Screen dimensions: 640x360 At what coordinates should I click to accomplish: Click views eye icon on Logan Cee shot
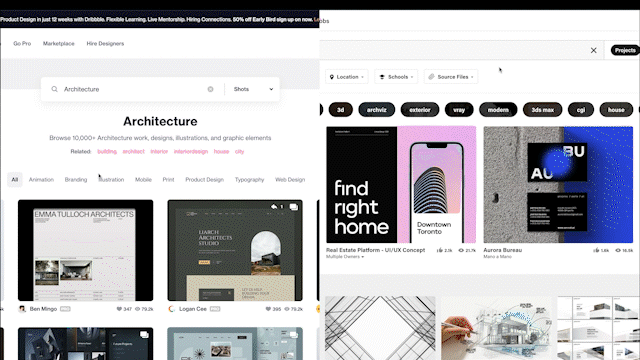coord(287,309)
